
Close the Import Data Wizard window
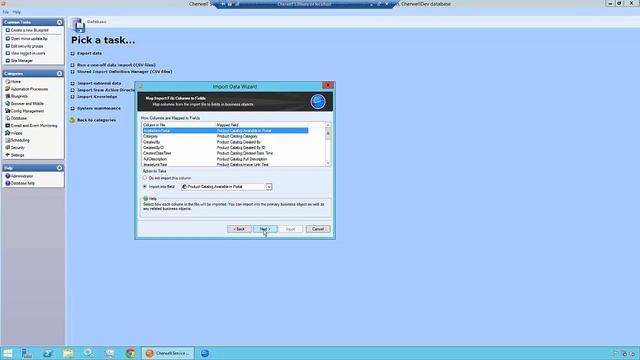click(x=328, y=85)
